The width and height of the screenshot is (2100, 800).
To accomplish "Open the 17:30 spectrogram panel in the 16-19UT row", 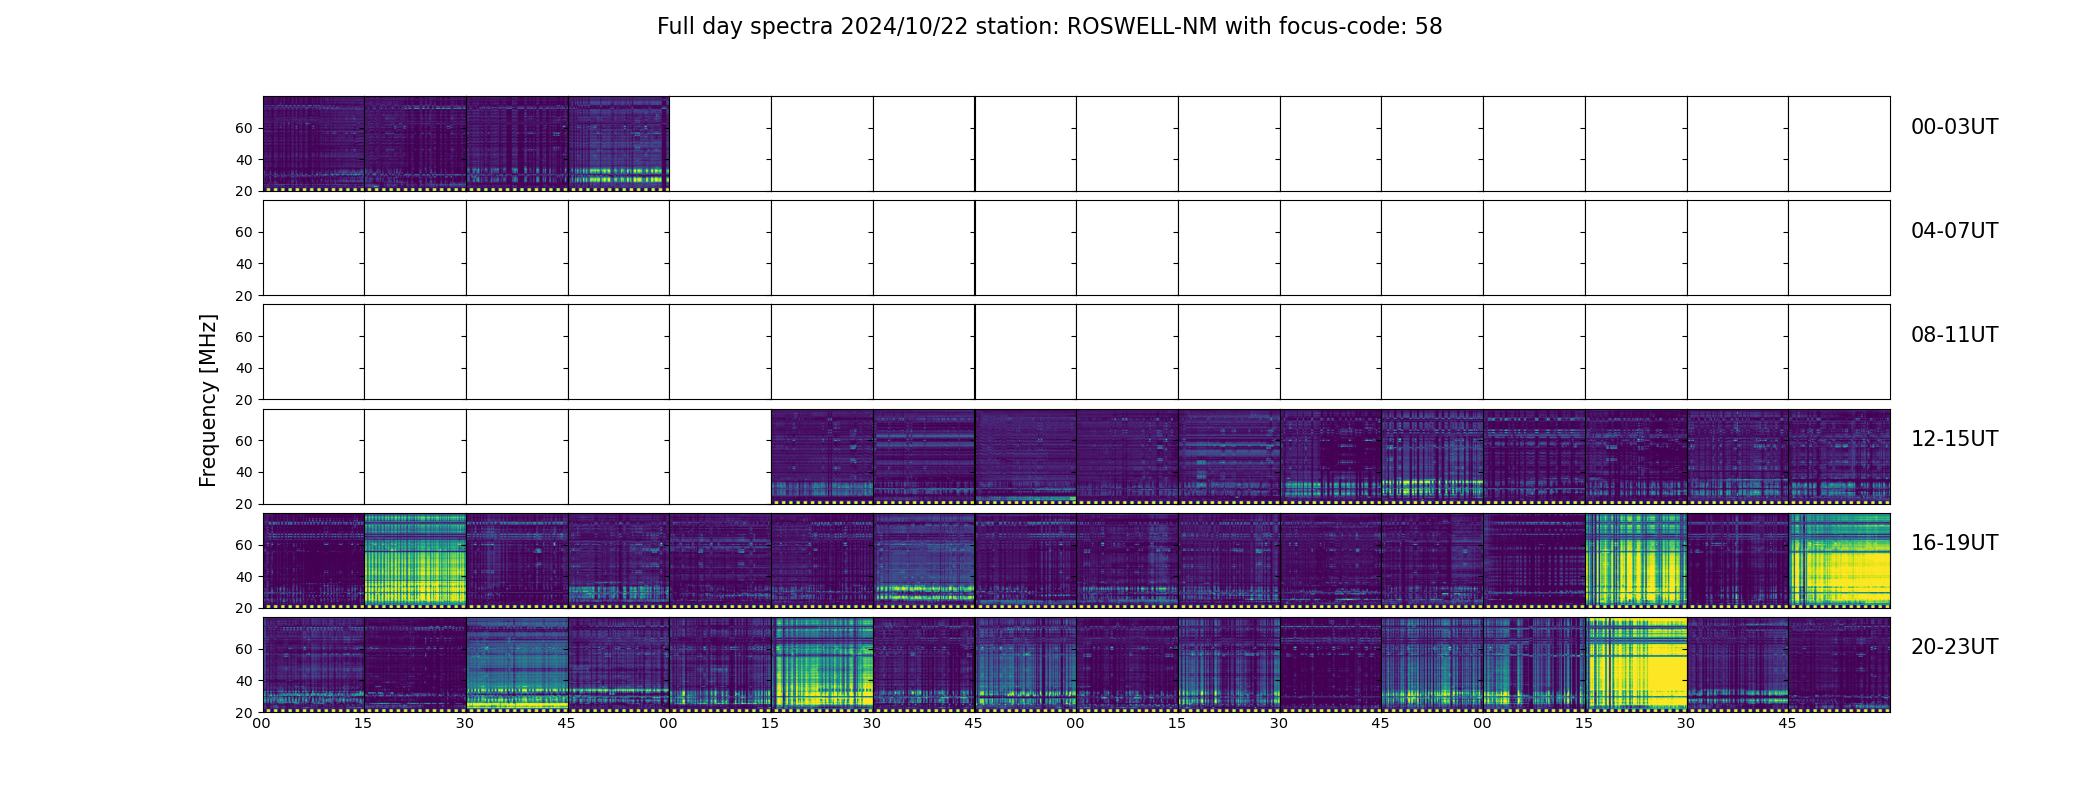I will tap(924, 561).
